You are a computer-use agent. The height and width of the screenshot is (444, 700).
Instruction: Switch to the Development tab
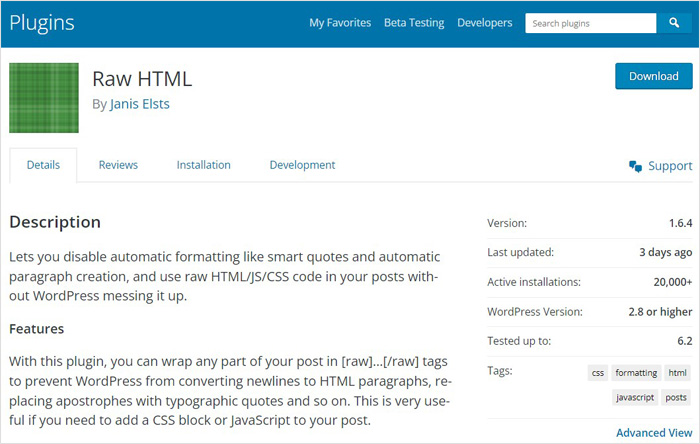pos(302,165)
